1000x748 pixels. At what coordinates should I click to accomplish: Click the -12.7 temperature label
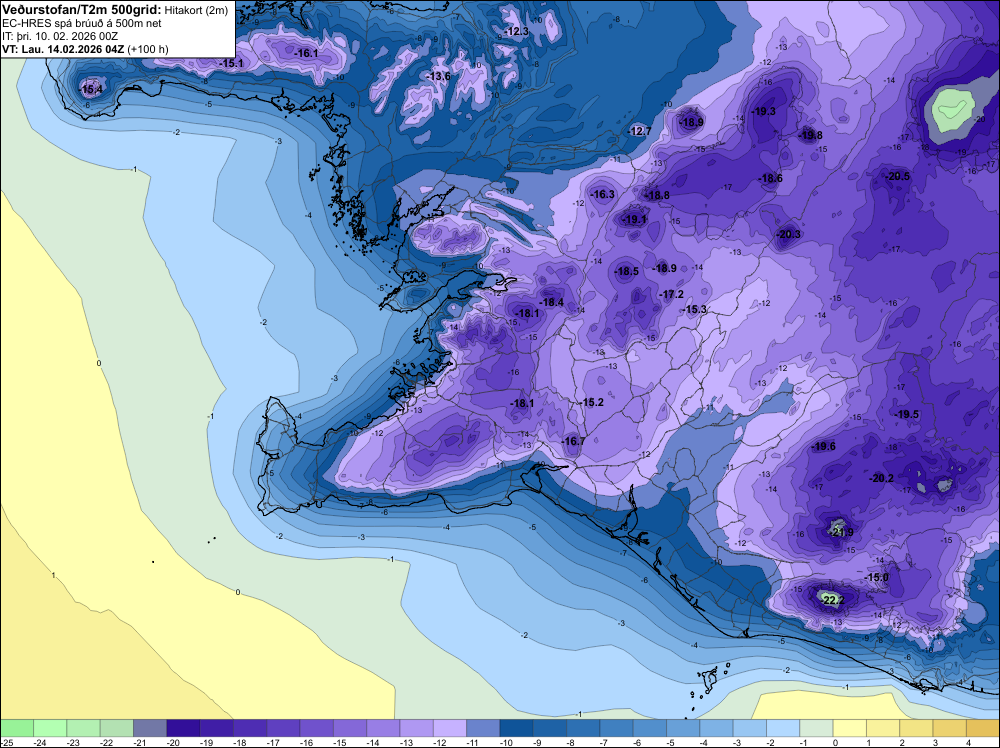pyautogui.click(x=639, y=131)
